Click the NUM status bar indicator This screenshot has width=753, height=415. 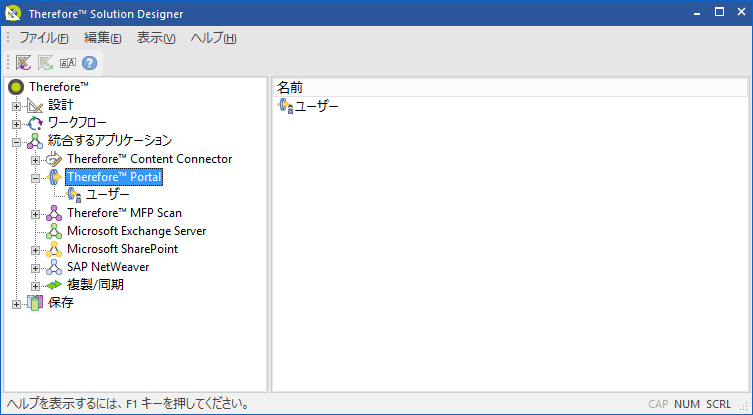[687, 404]
